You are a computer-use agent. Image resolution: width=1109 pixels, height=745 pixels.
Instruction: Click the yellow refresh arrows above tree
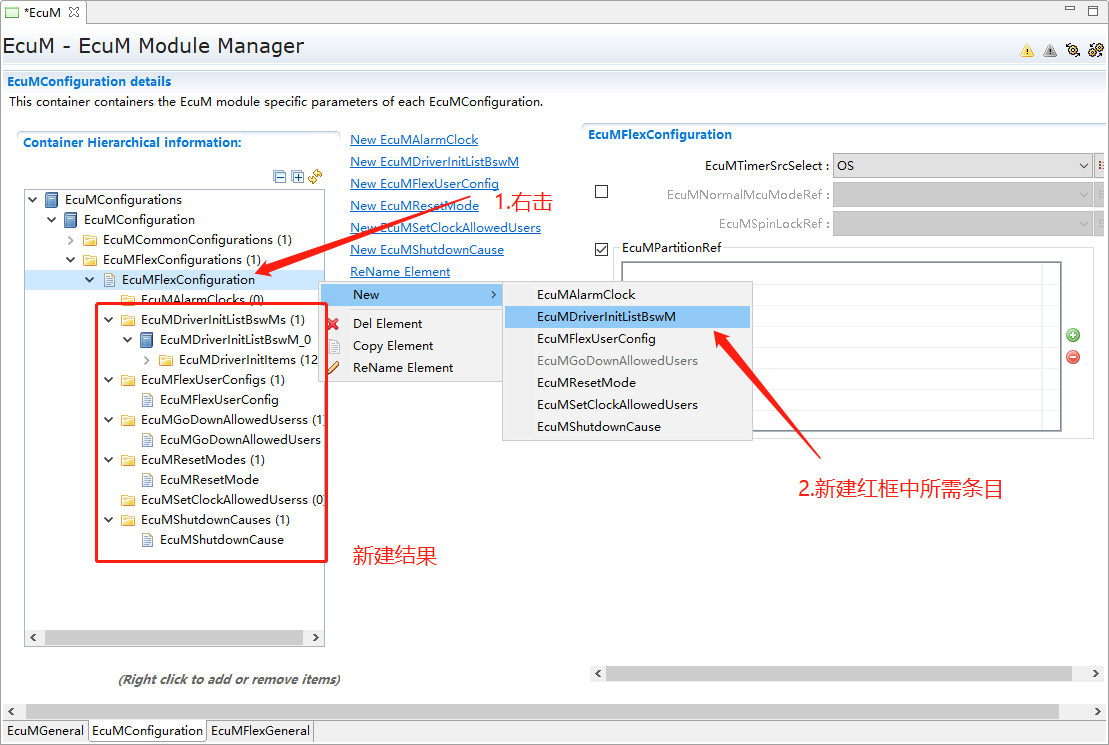[315, 177]
